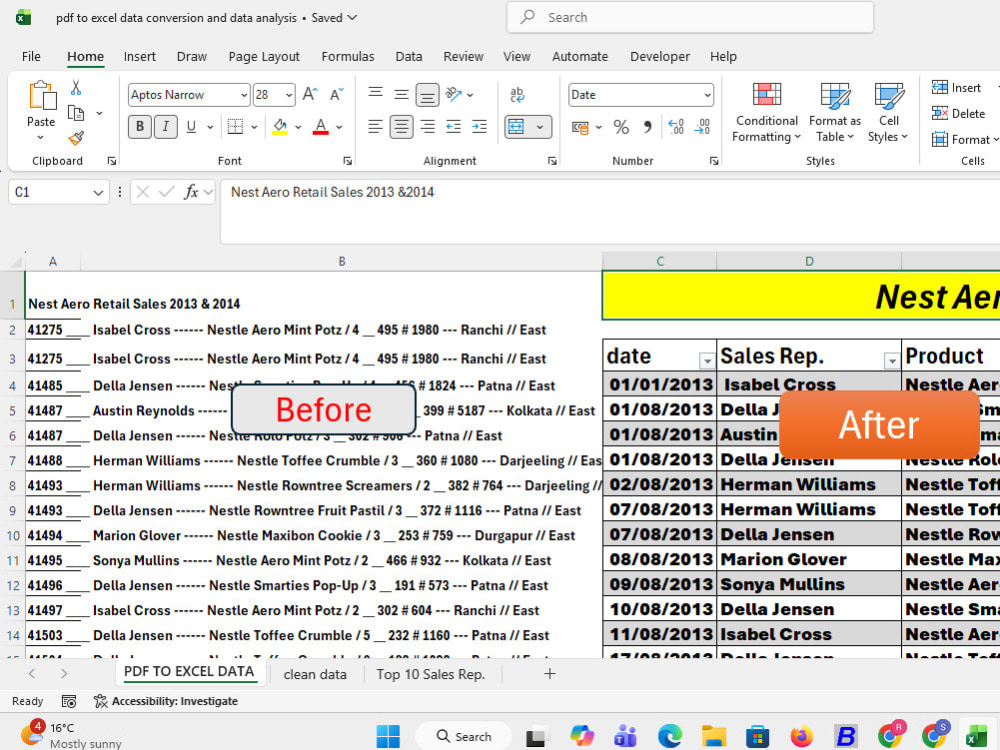Switch to the Data tab

[409, 56]
